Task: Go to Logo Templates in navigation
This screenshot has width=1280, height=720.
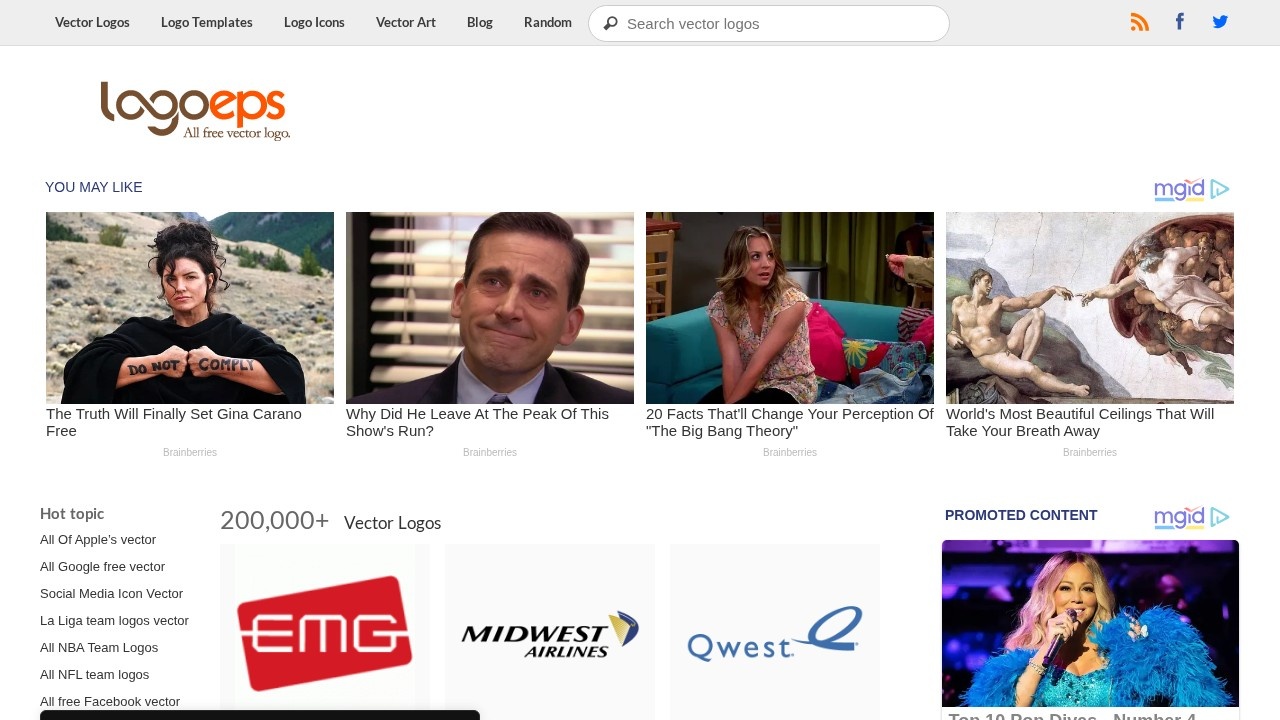Action: [x=207, y=22]
